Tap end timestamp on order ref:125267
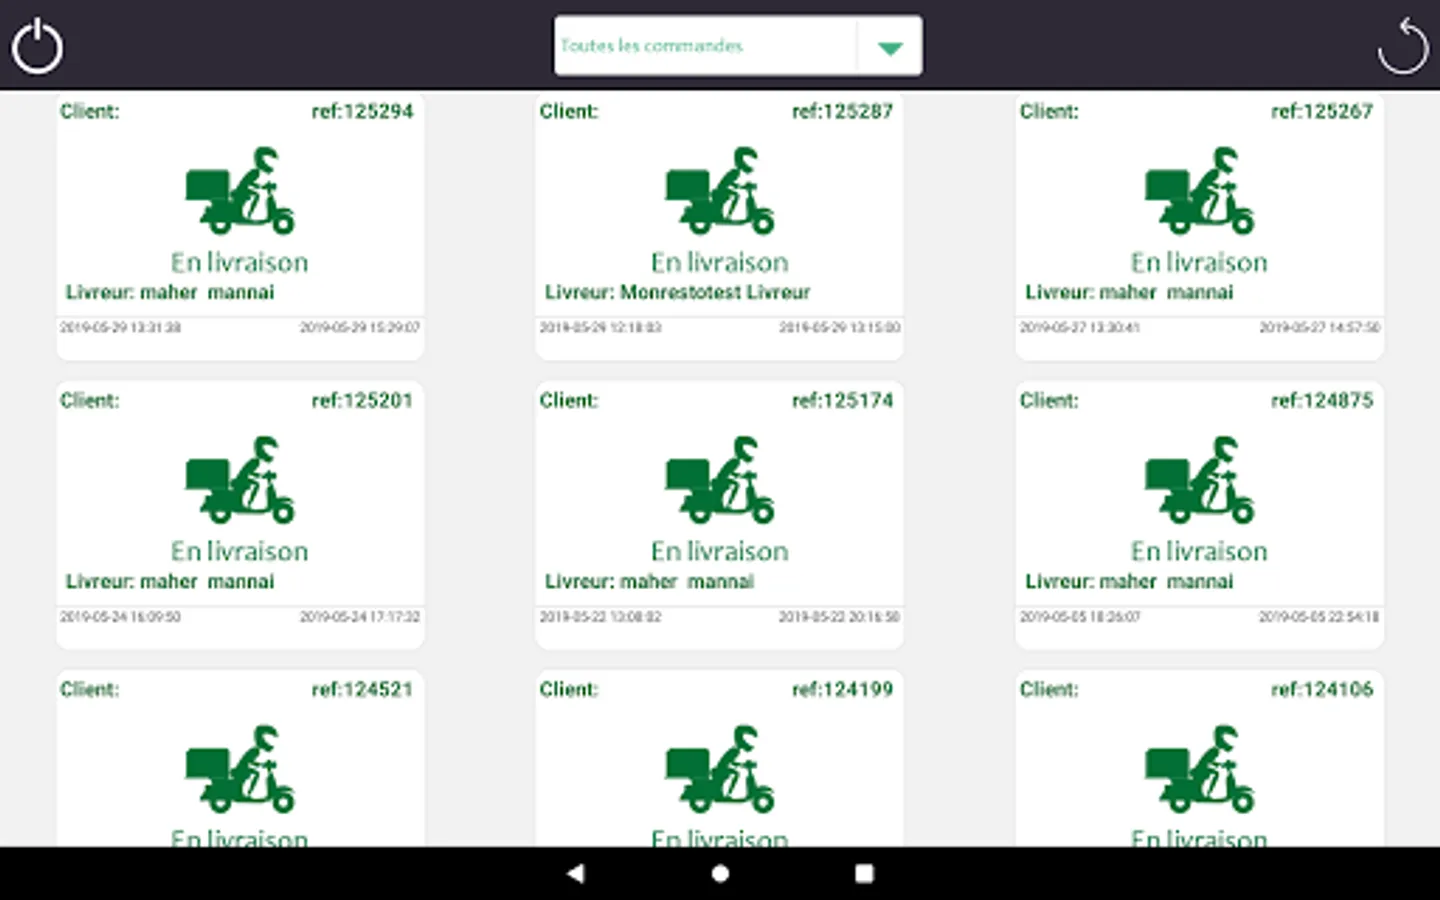Image resolution: width=1440 pixels, height=900 pixels. tap(1320, 327)
